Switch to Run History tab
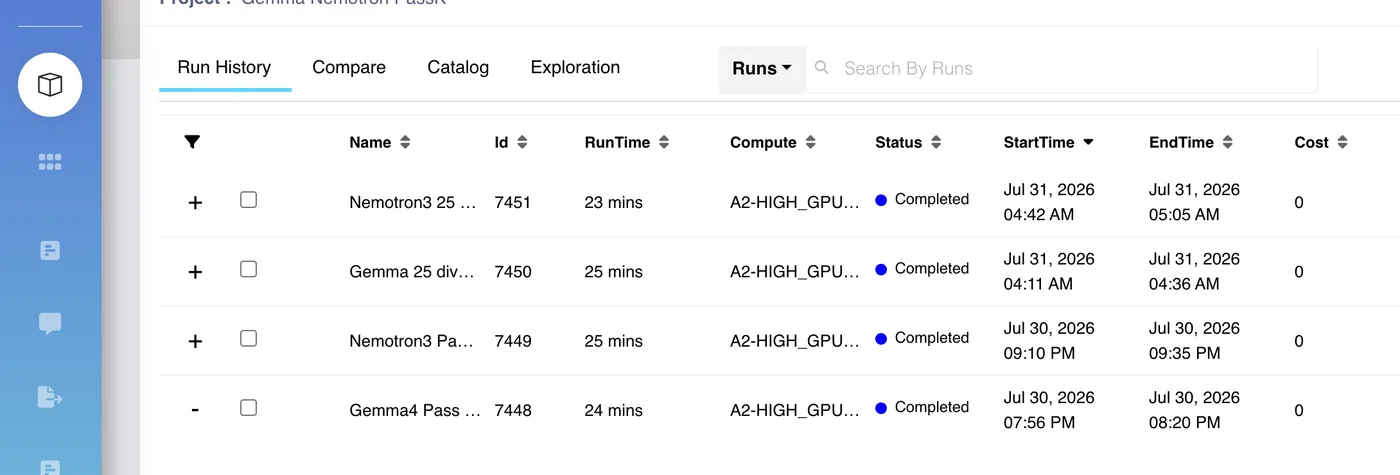This screenshot has width=1400, height=475. 224,67
